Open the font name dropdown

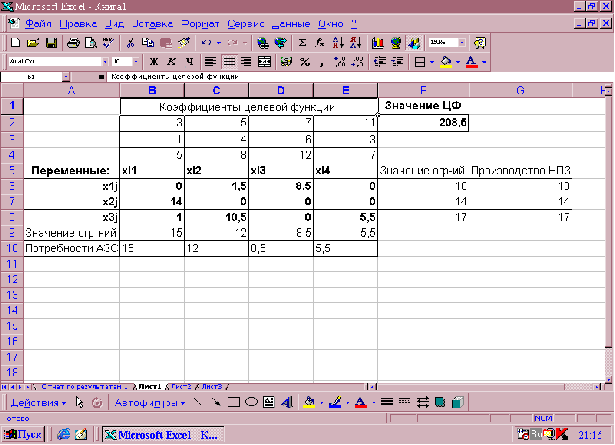tap(105, 62)
